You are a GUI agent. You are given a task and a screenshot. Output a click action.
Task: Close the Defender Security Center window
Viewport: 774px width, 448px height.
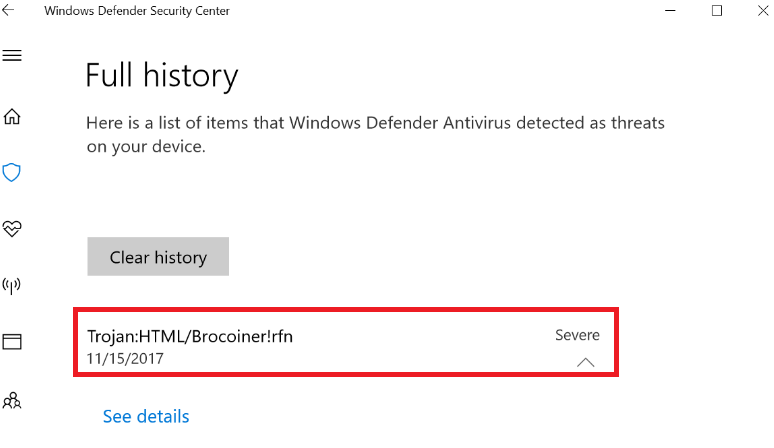pos(759,10)
